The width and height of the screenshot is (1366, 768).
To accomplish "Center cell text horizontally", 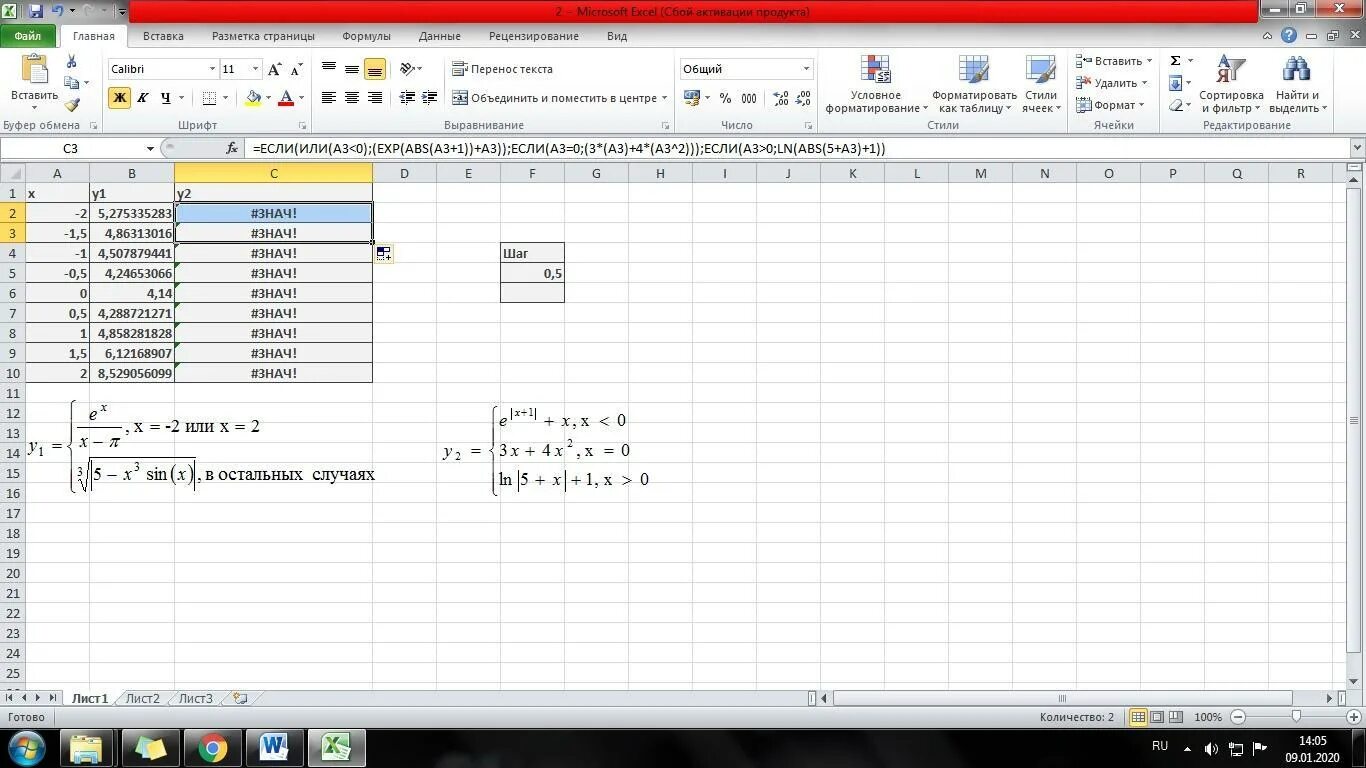I will [352, 98].
